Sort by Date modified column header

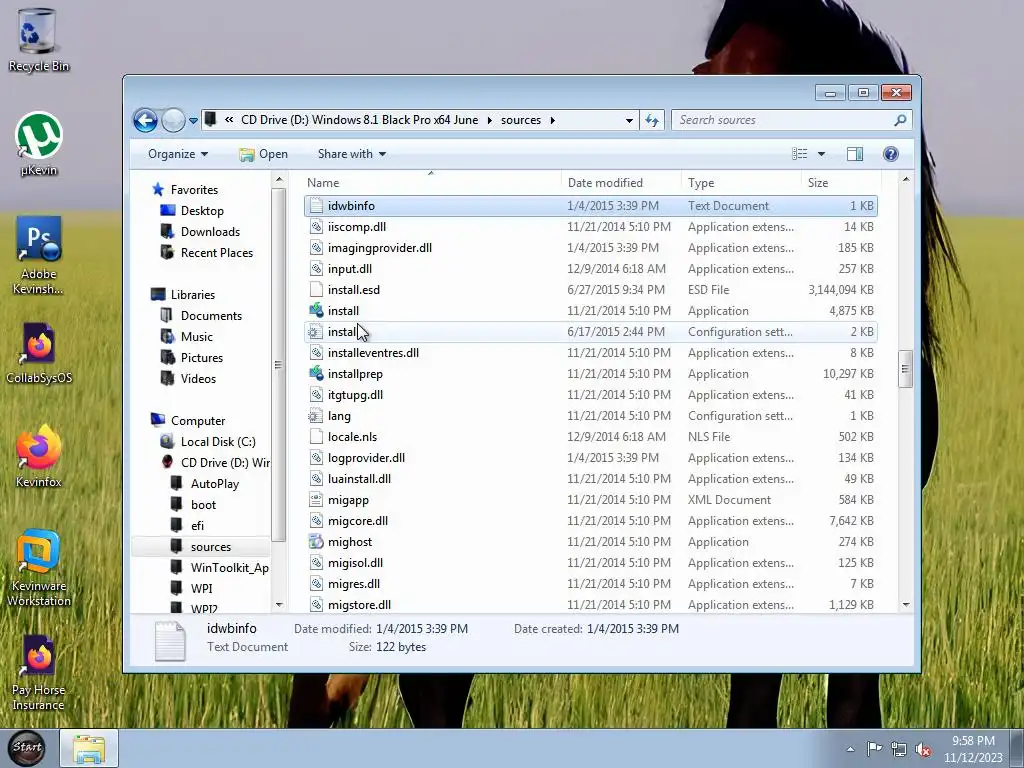tap(620, 183)
